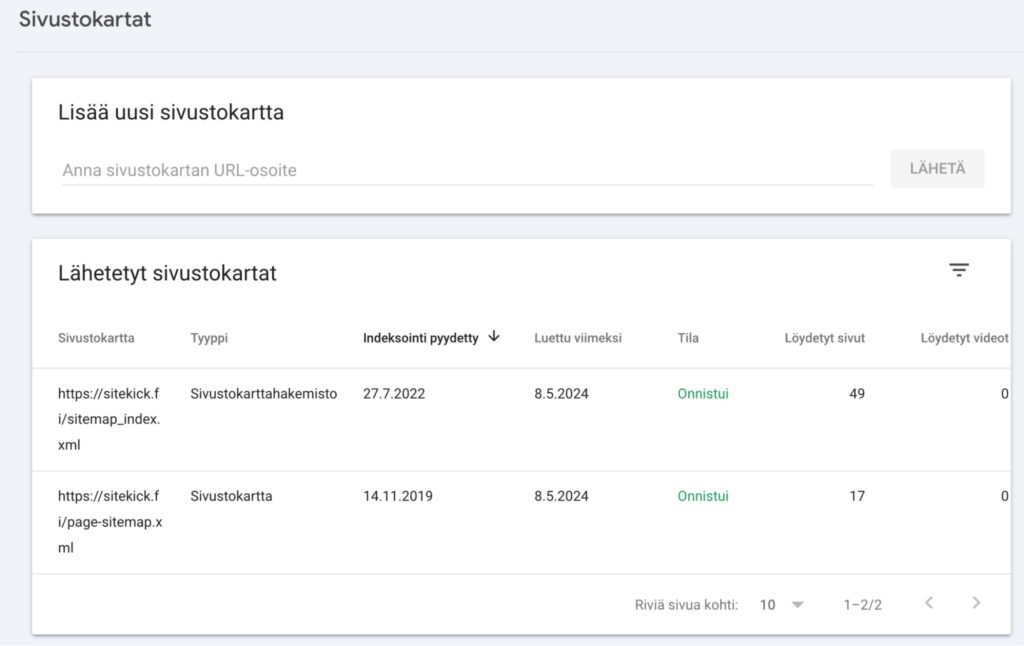This screenshot has height=646, width=1024.
Task: Open the sitemap_index.xml sitemap row
Action: point(109,419)
